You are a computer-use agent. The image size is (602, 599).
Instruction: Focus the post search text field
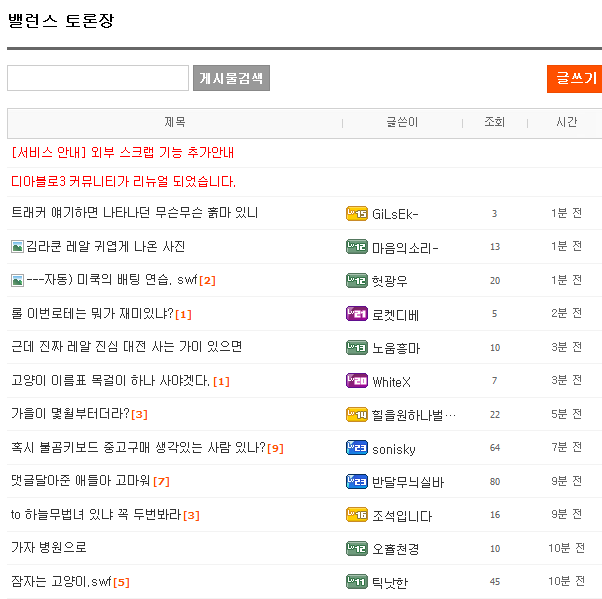point(98,78)
